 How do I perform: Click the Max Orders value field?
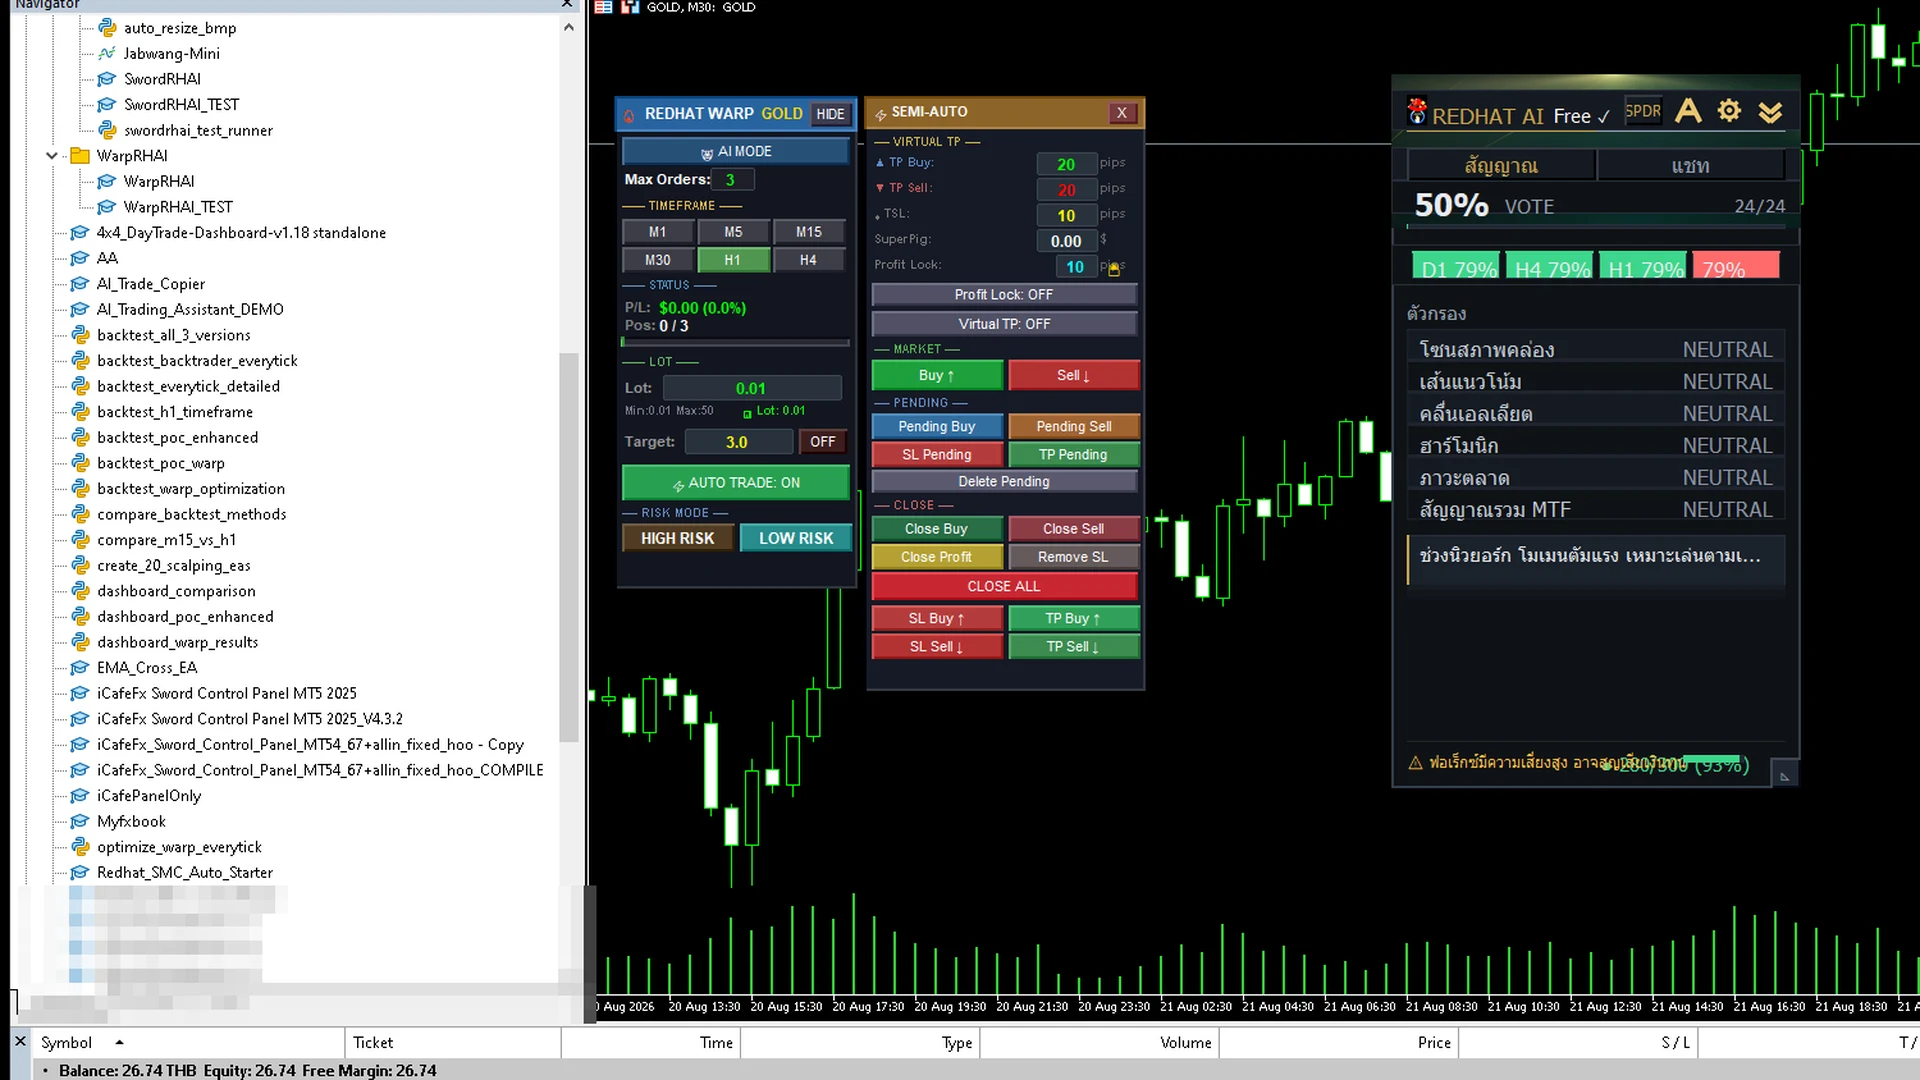click(x=731, y=180)
